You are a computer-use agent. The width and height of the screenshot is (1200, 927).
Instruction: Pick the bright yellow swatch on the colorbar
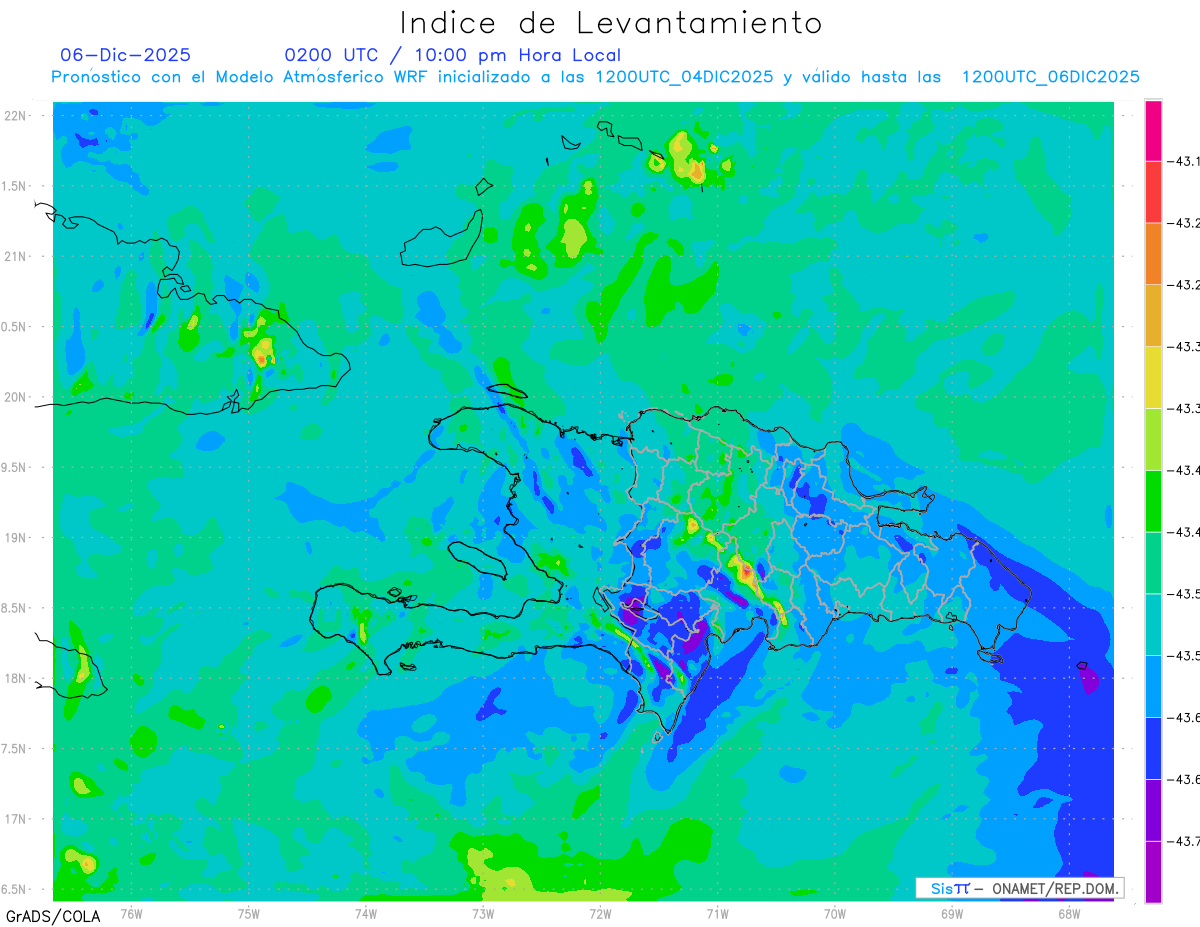pos(1153,377)
